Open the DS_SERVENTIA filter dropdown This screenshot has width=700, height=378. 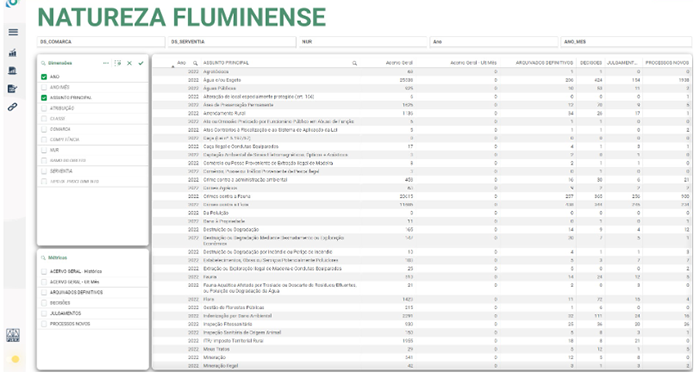(x=232, y=42)
